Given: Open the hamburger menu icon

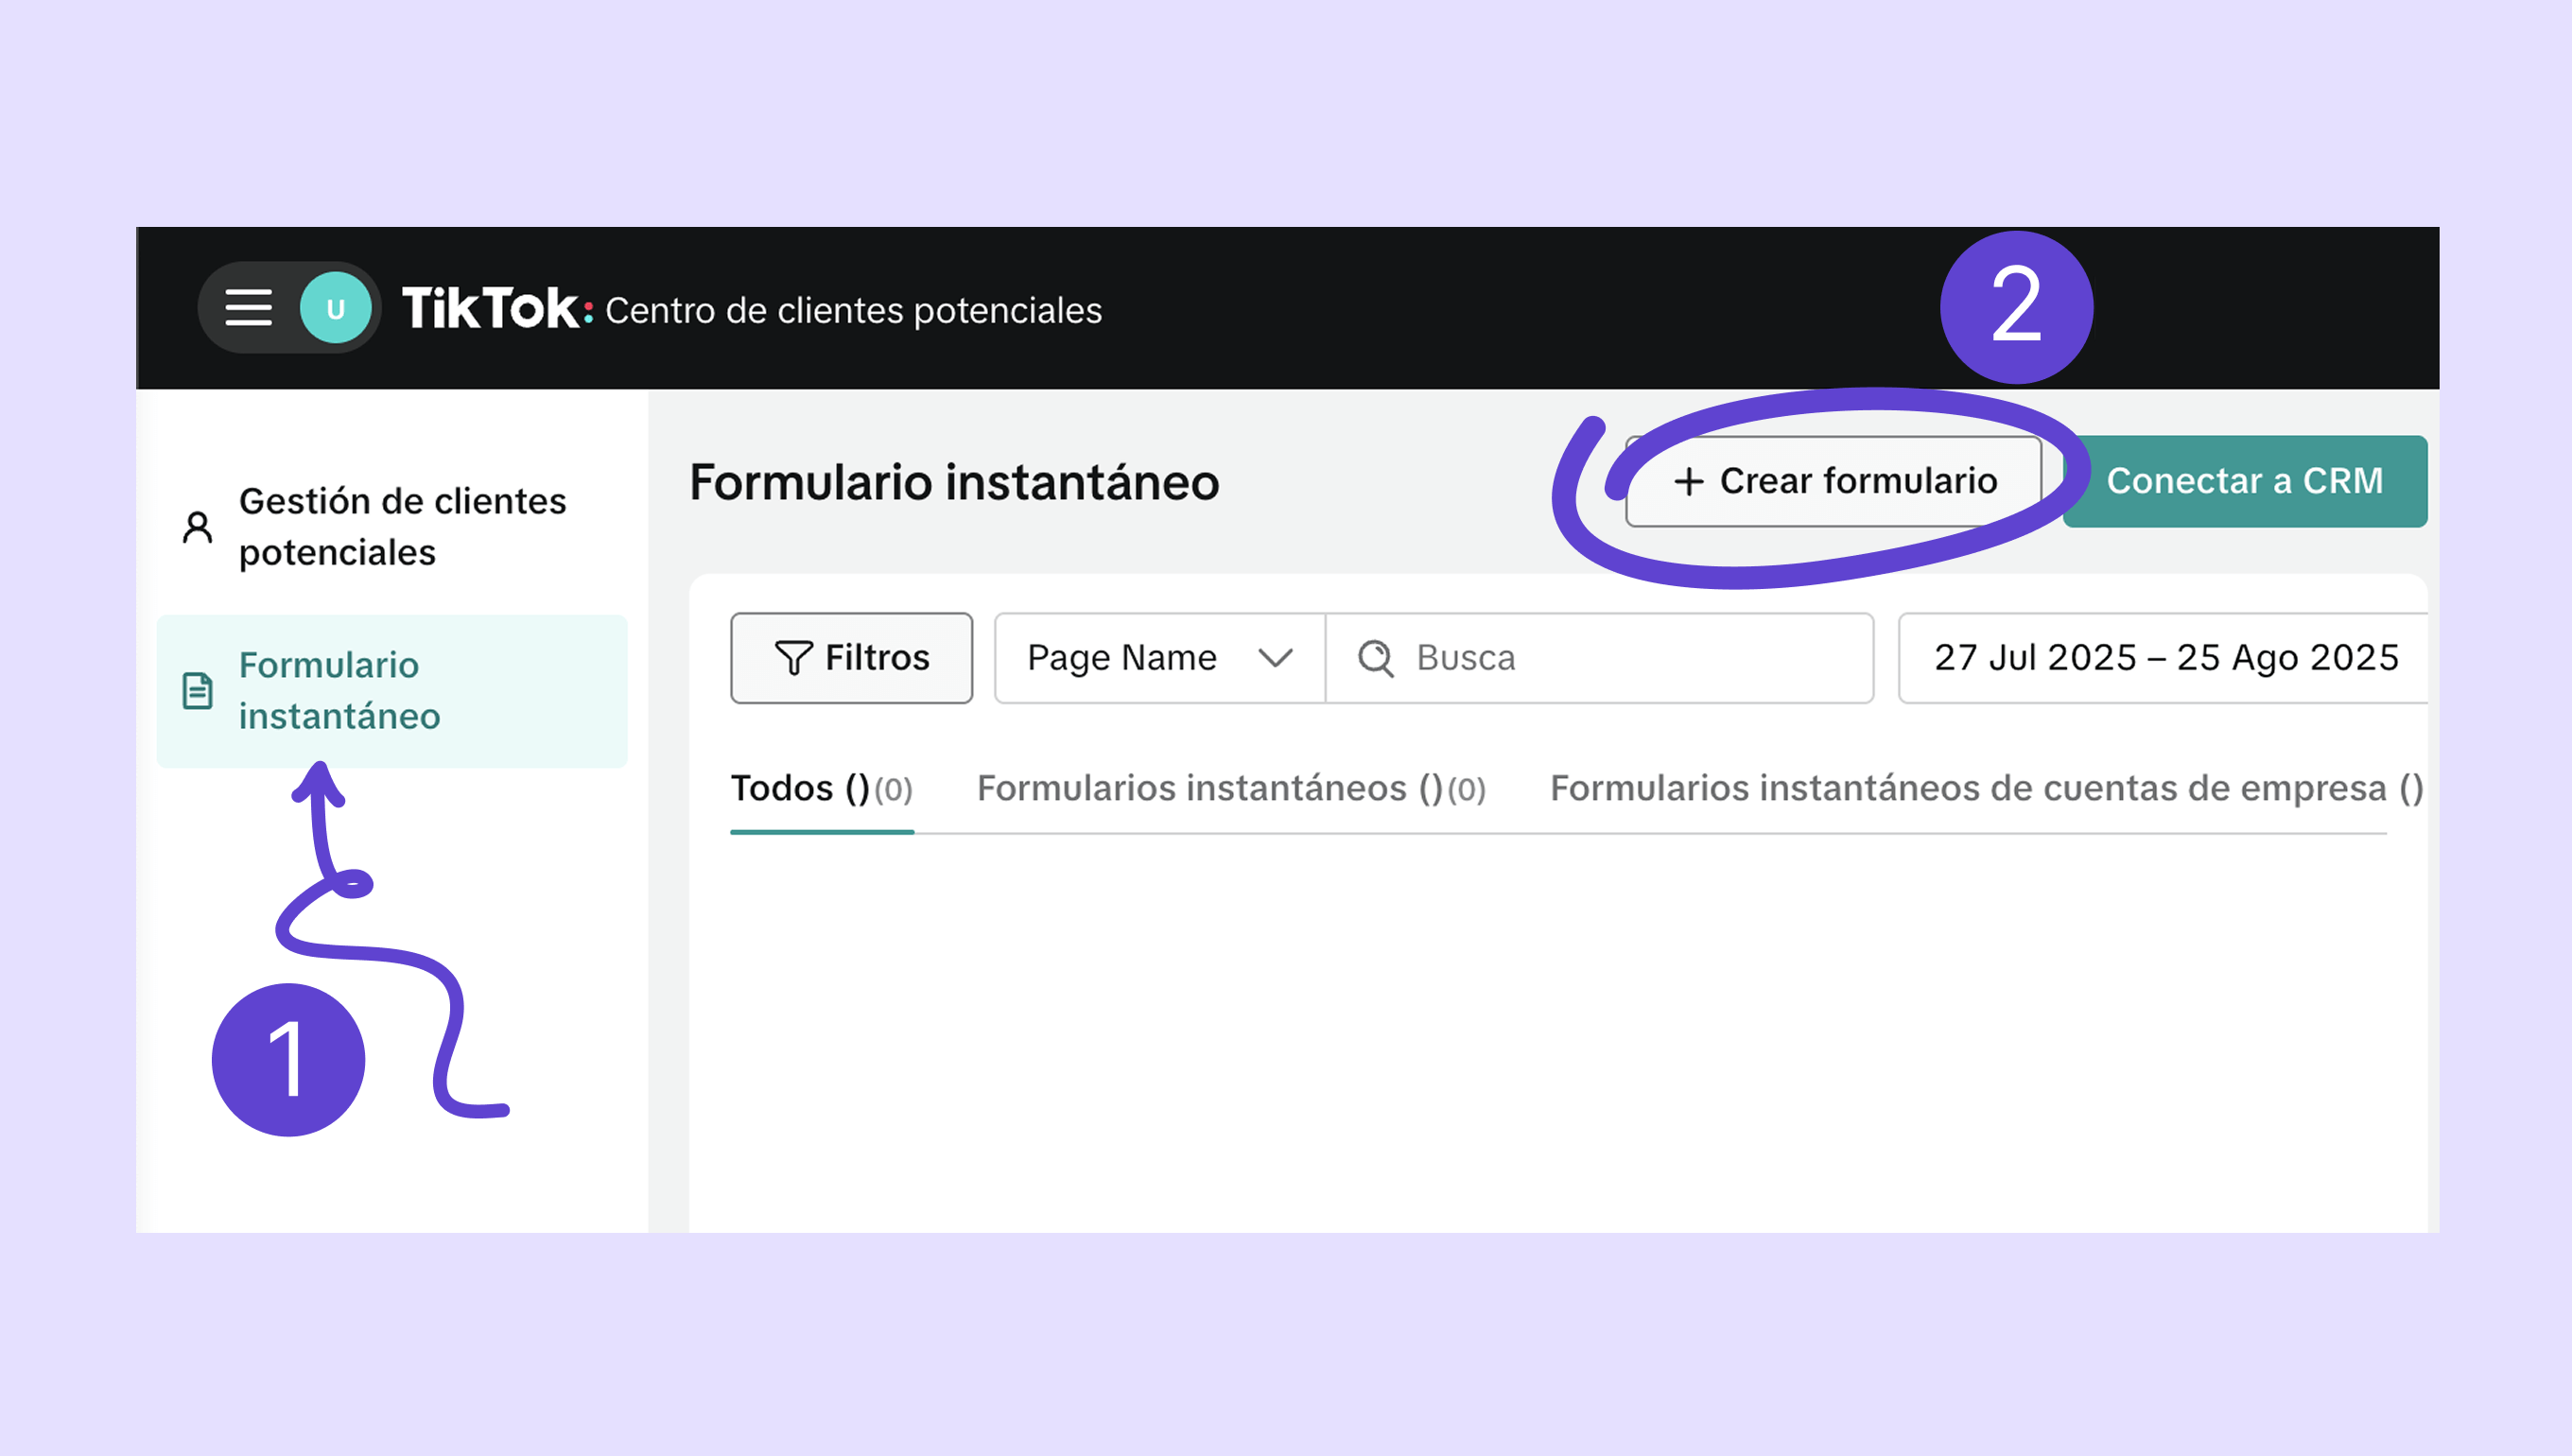Looking at the screenshot, I should click(248, 308).
